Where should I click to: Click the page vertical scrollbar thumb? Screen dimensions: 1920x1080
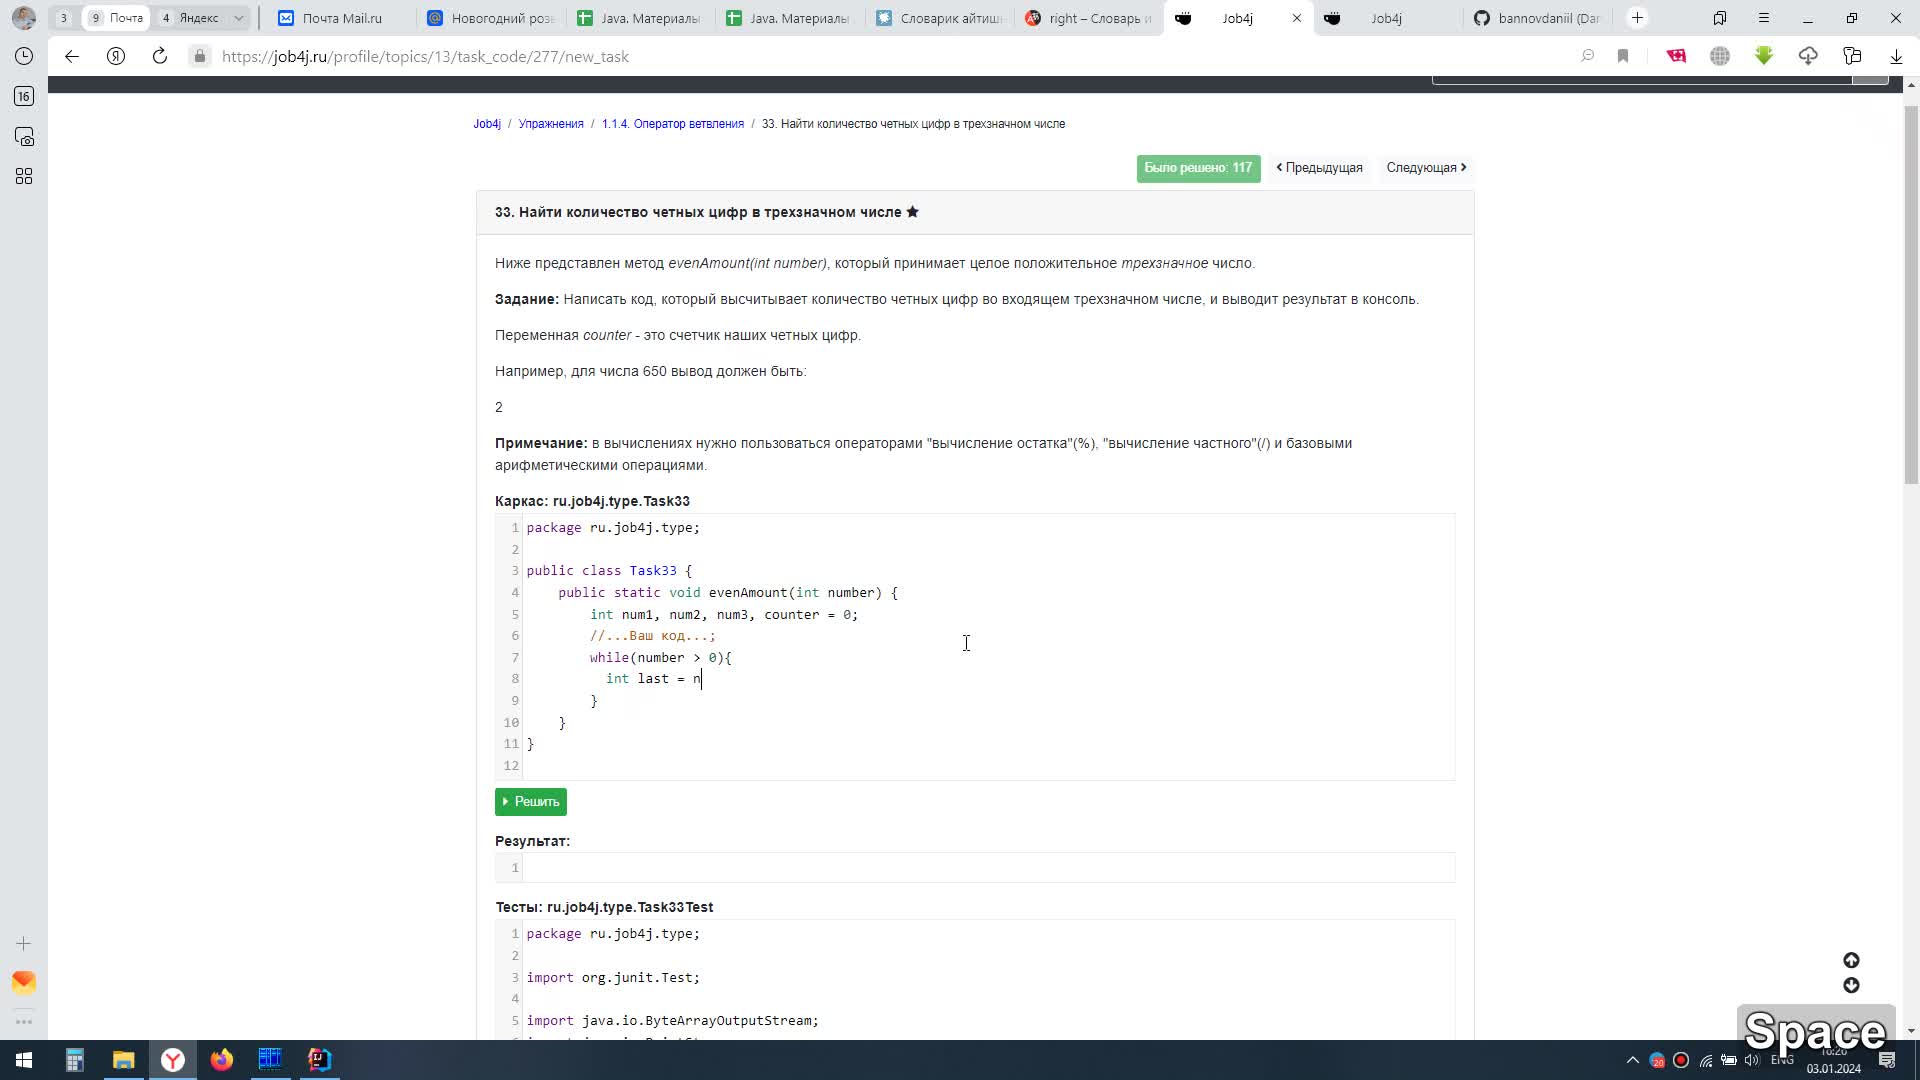[x=1912, y=295]
